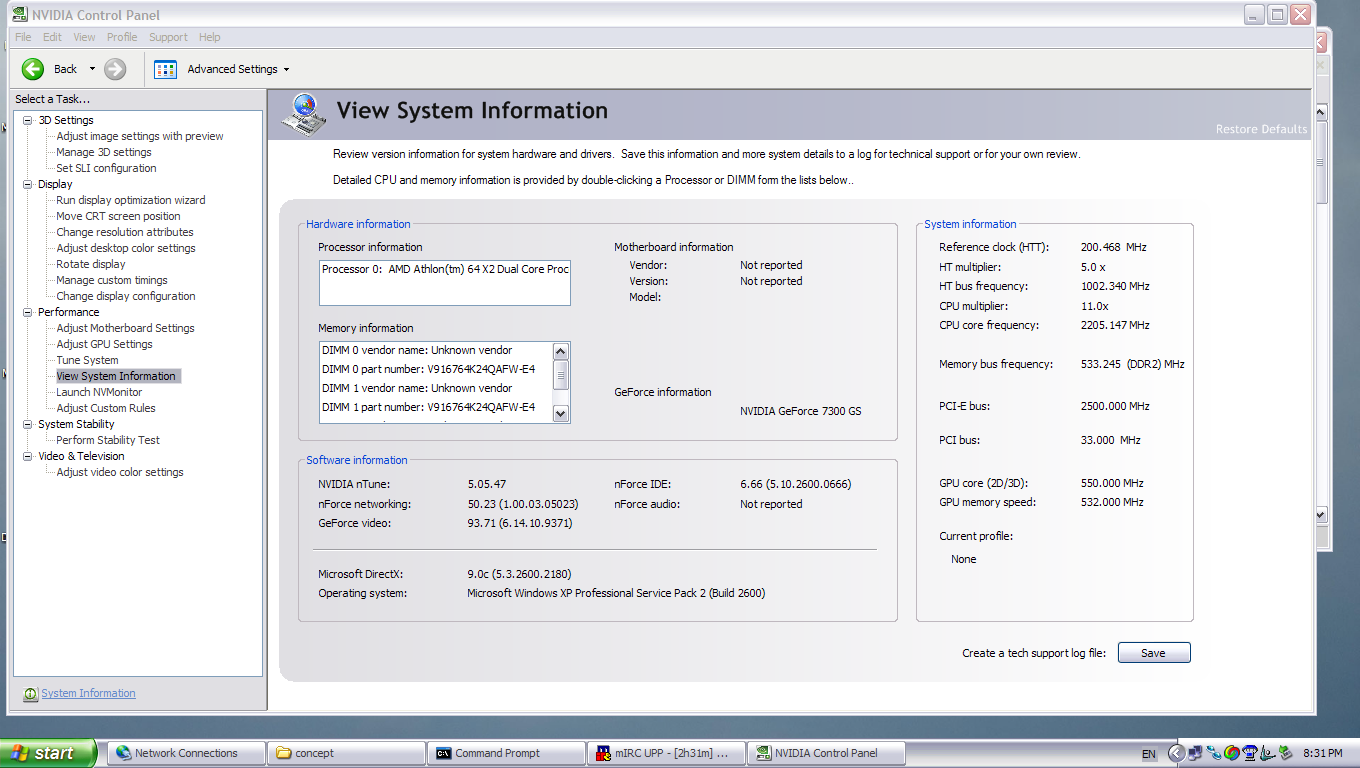Open the File menu
The image size is (1360, 768).
[x=23, y=37]
